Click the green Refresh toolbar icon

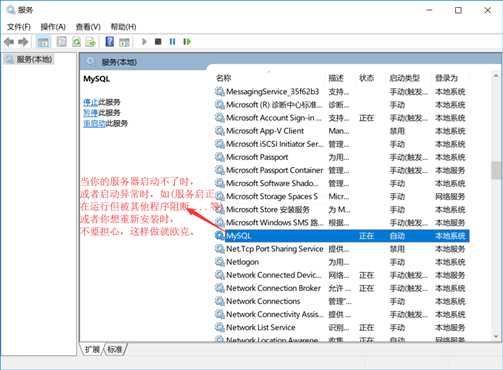[x=76, y=42]
